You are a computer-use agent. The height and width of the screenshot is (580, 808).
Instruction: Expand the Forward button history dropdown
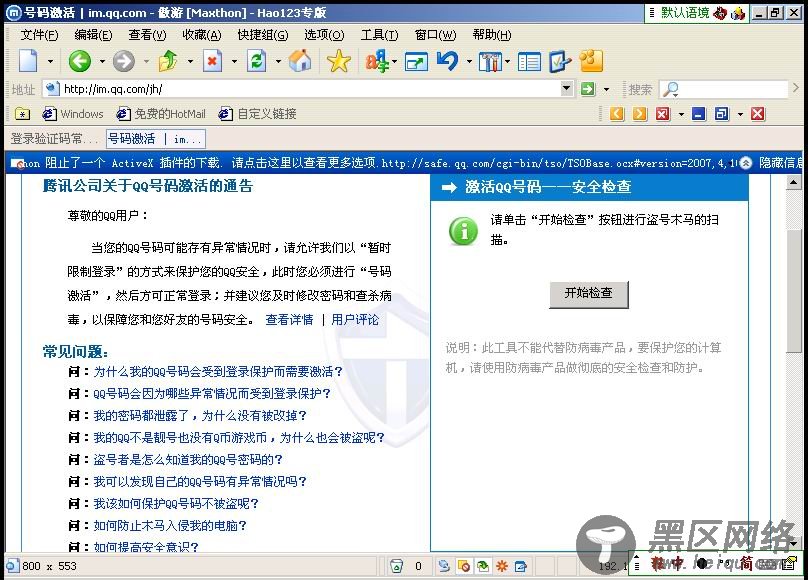[x=146, y=61]
